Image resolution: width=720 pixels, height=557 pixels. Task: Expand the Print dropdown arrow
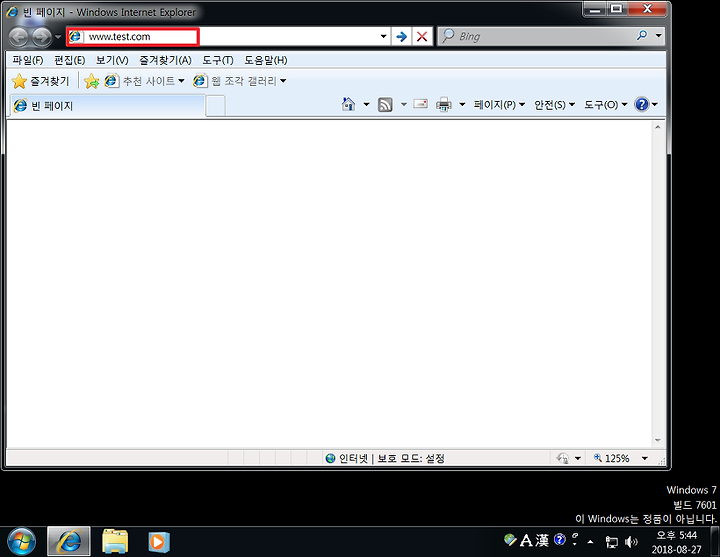click(x=462, y=105)
